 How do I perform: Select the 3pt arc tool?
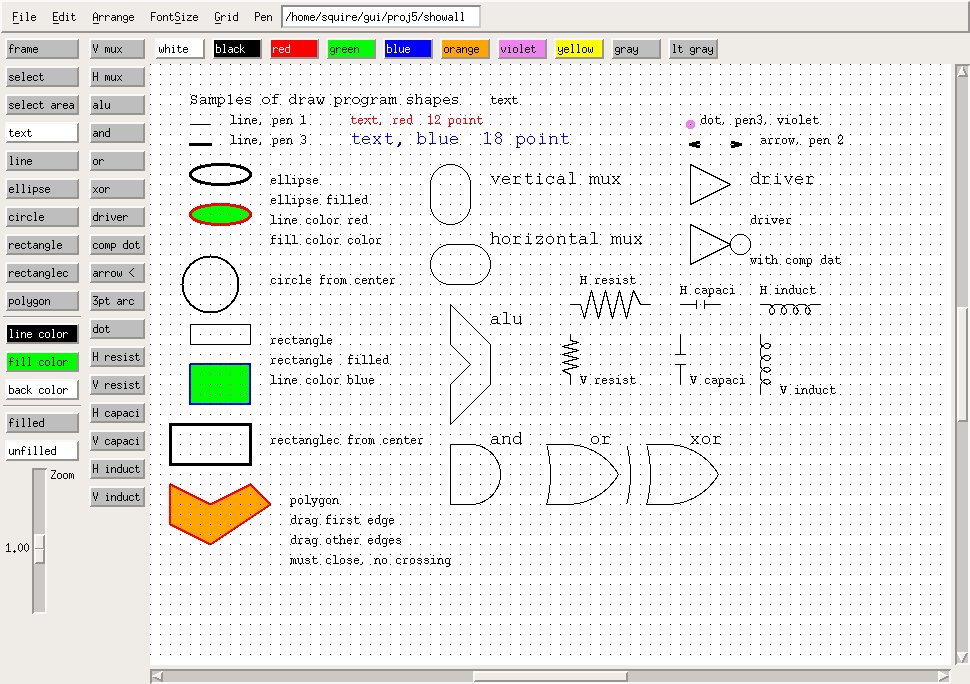point(118,301)
